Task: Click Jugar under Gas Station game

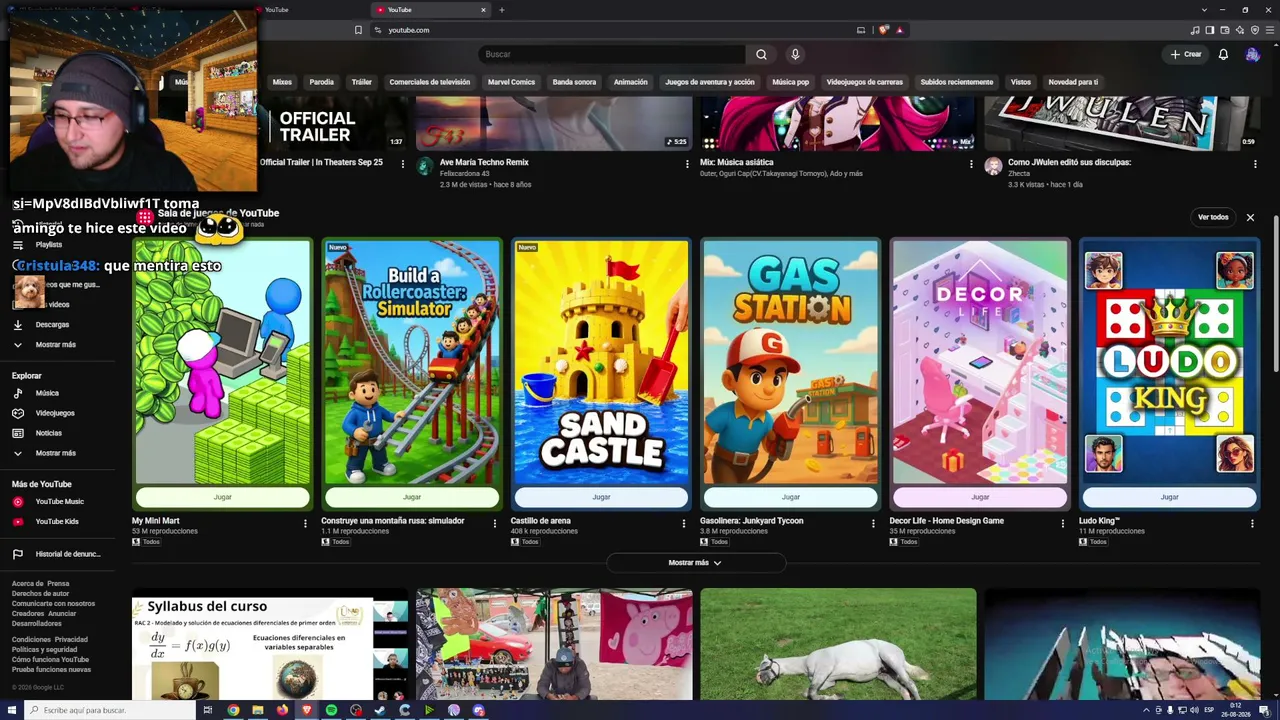Action: 791,497
